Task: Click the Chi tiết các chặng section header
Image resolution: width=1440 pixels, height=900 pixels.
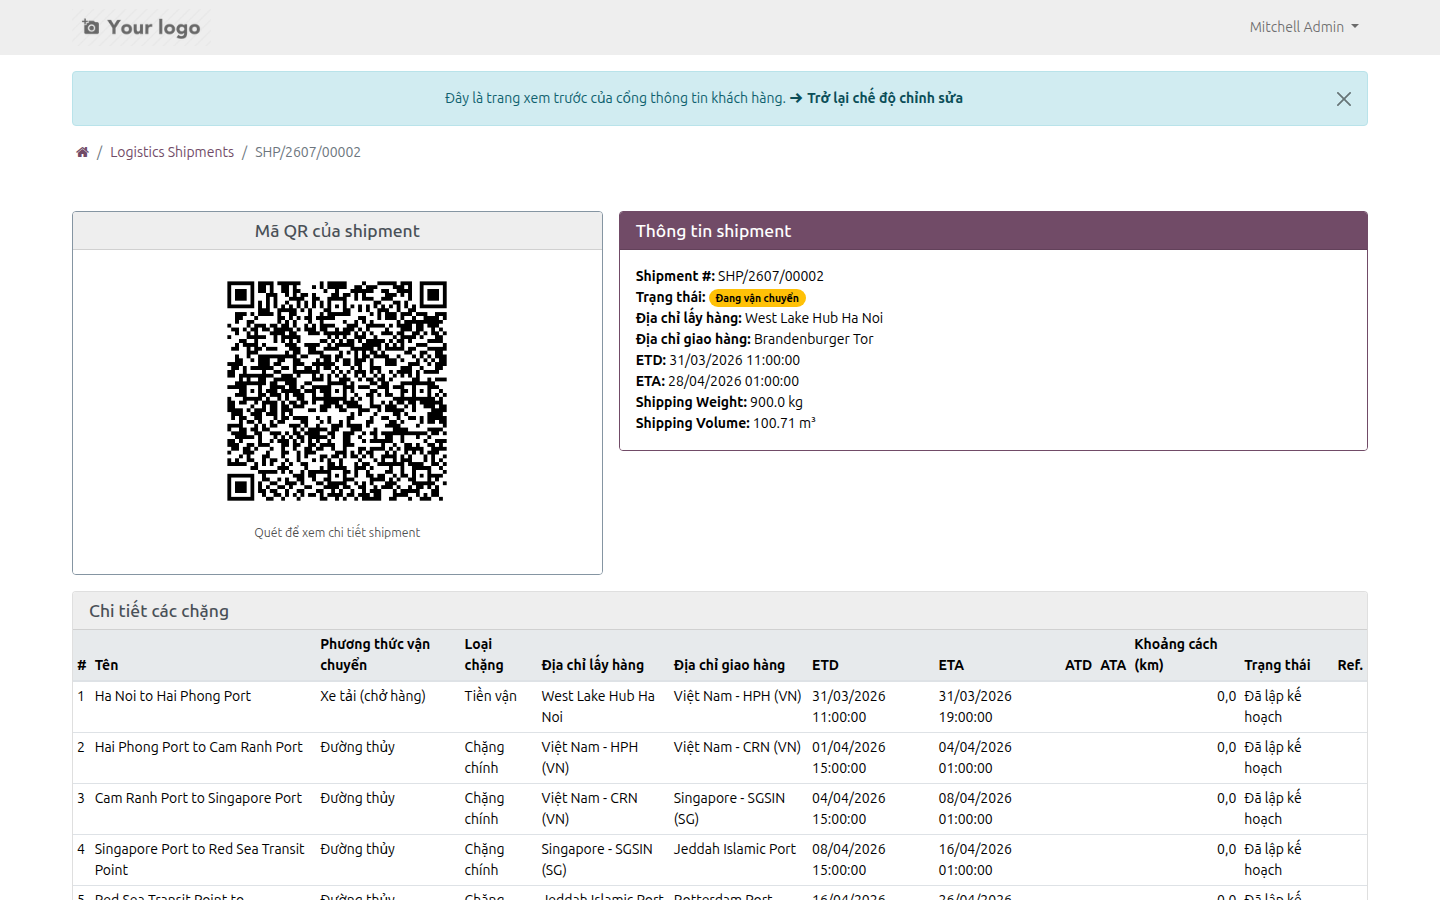Action: coord(719,611)
